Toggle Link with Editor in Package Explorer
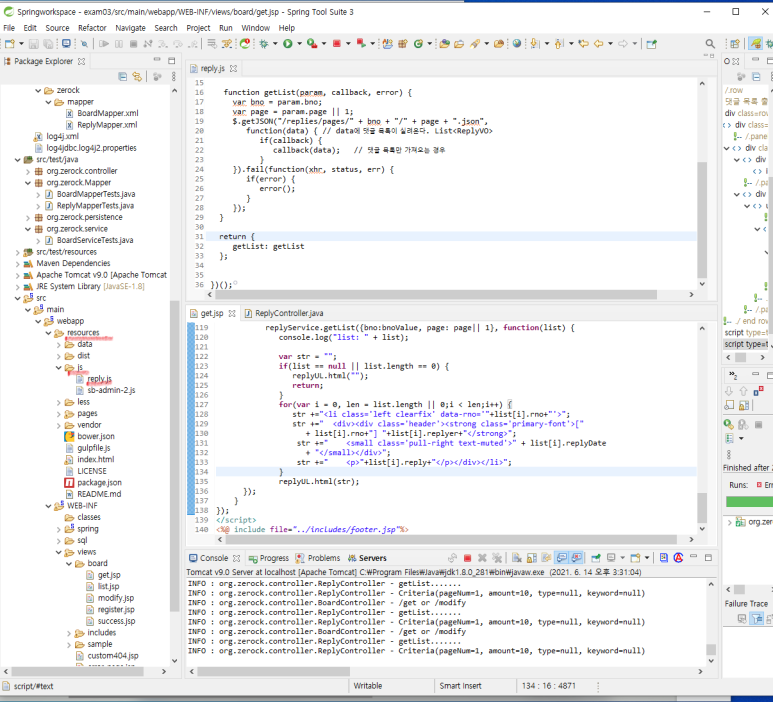Viewport: 773px width, 702px height. (137, 76)
